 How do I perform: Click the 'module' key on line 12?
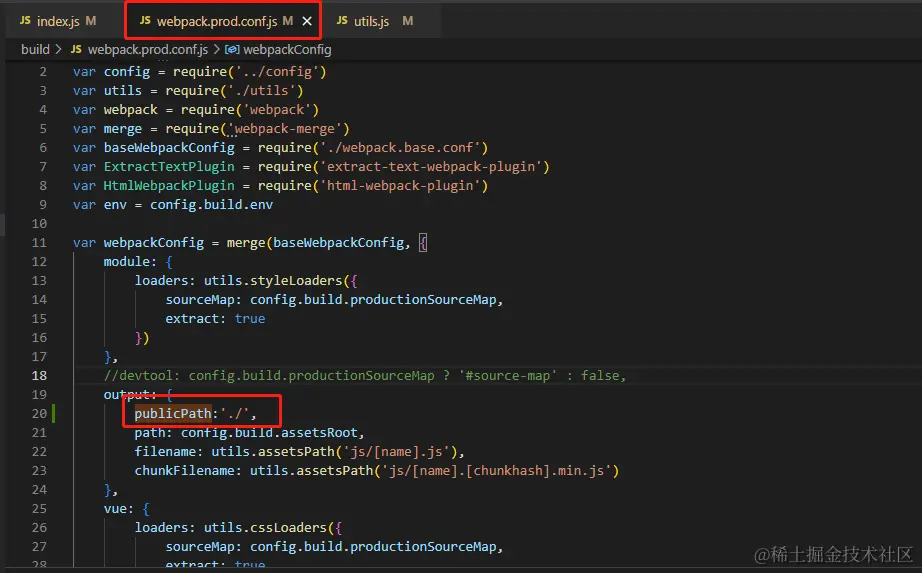click(x=126, y=262)
